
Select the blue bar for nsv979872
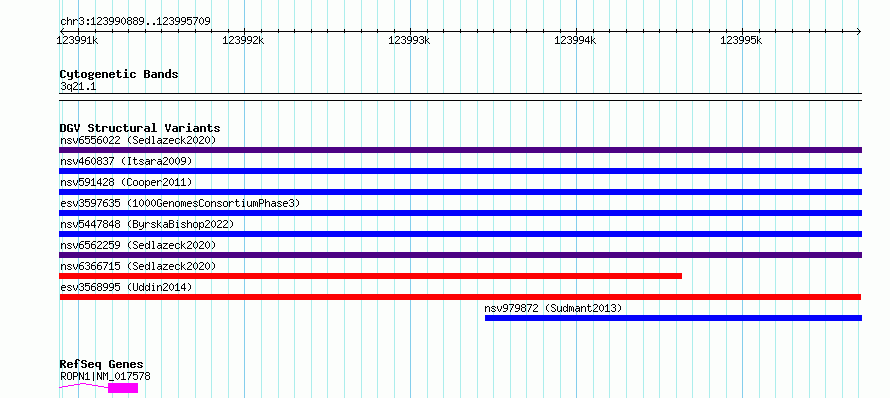coord(673,318)
